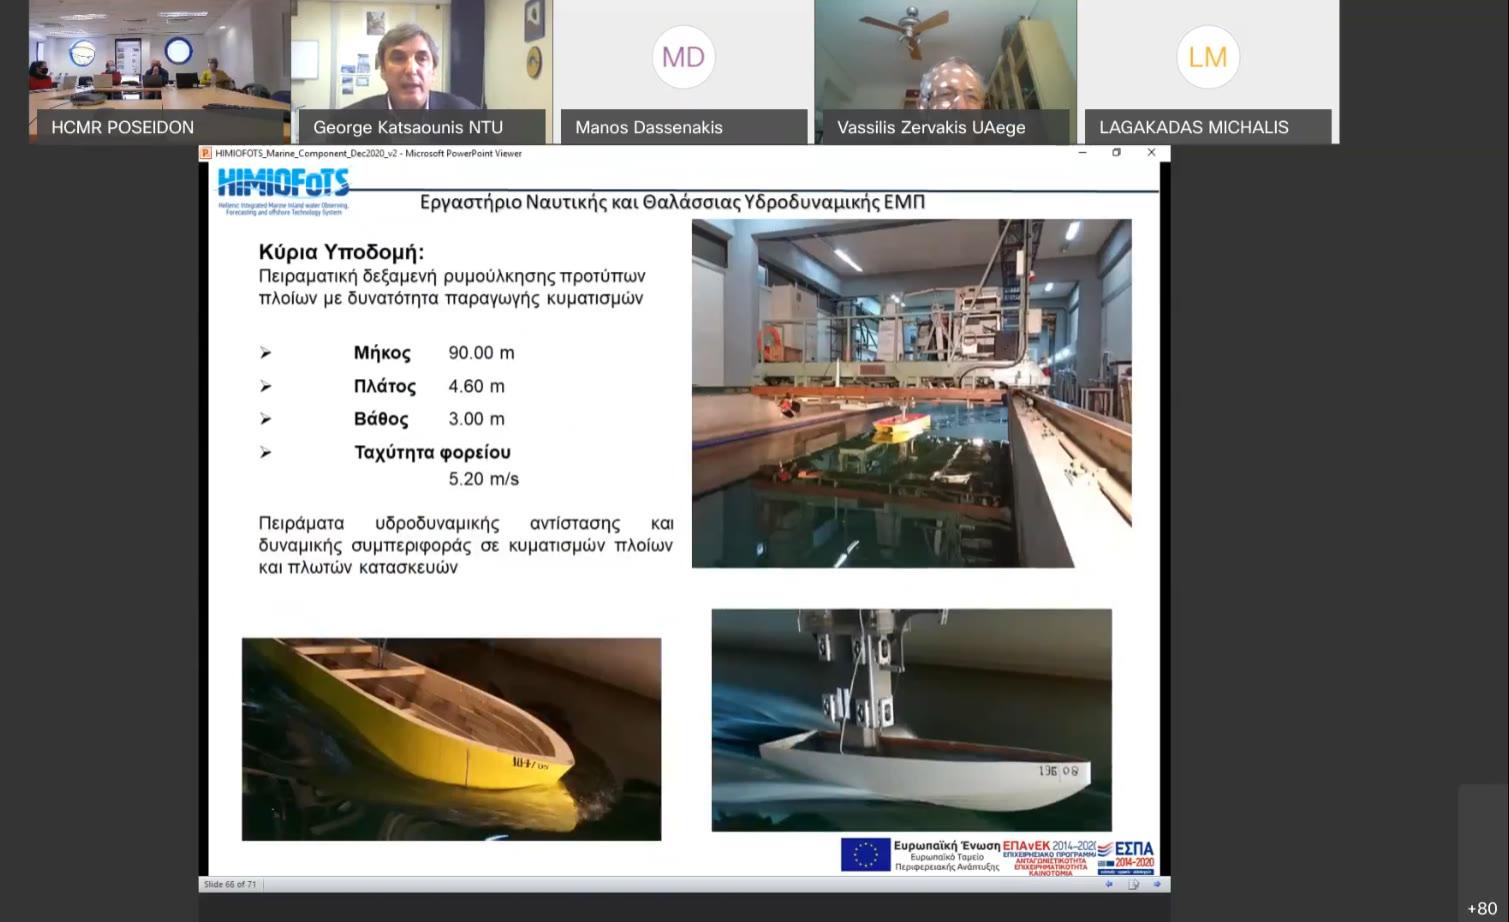Click the PowerPoint Viewer icon in title bar
This screenshot has height=922, width=1509.
(x=206, y=153)
